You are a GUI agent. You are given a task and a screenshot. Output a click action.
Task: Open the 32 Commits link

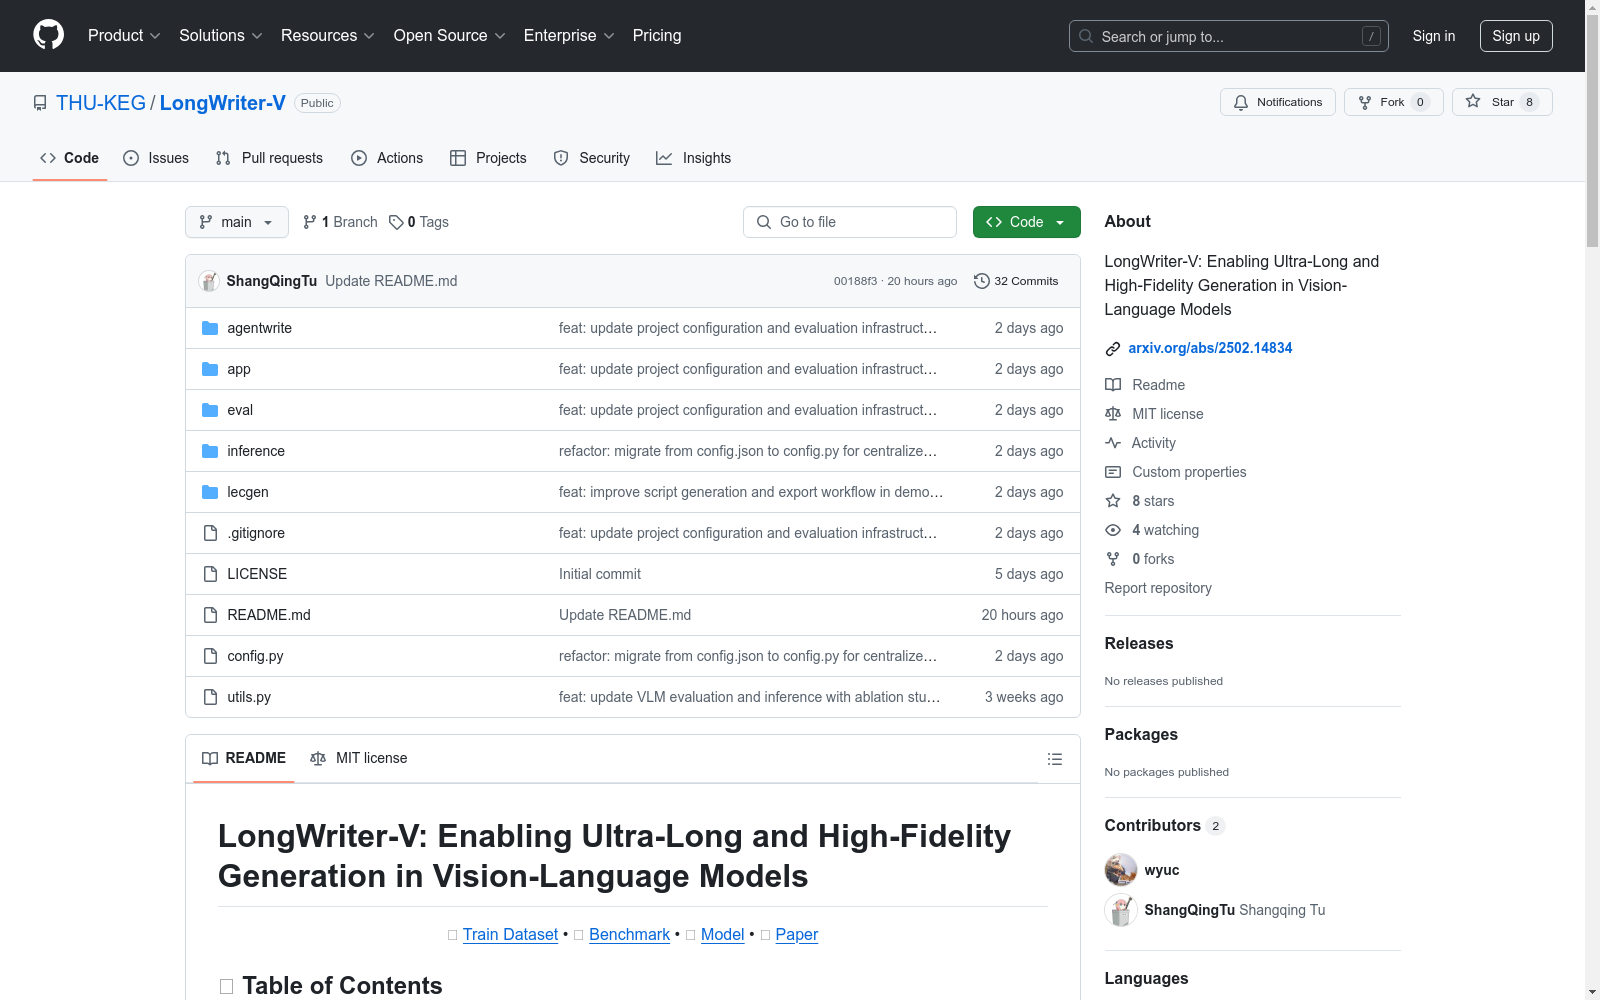click(1016, 281)
